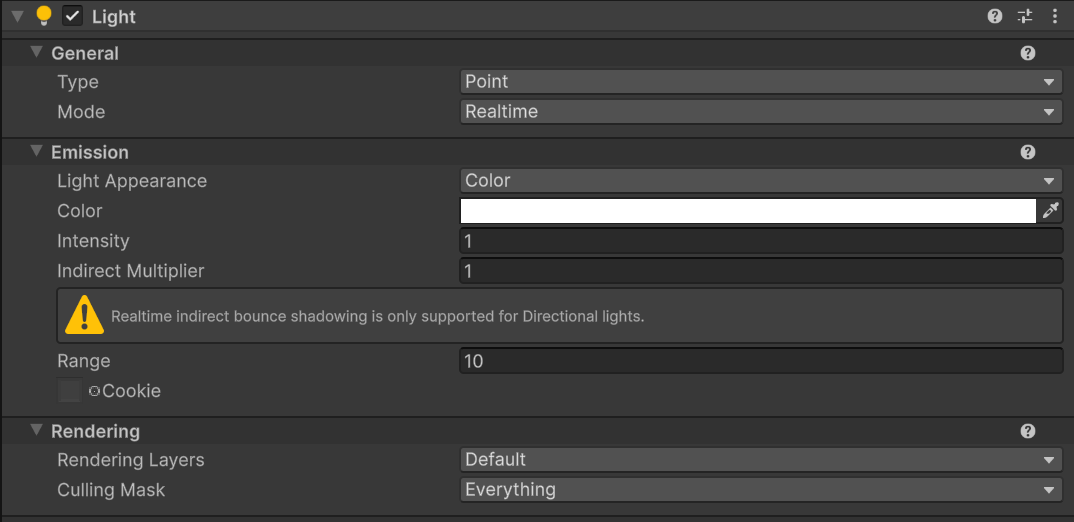Click the white Color swatch field

point(748,211)
